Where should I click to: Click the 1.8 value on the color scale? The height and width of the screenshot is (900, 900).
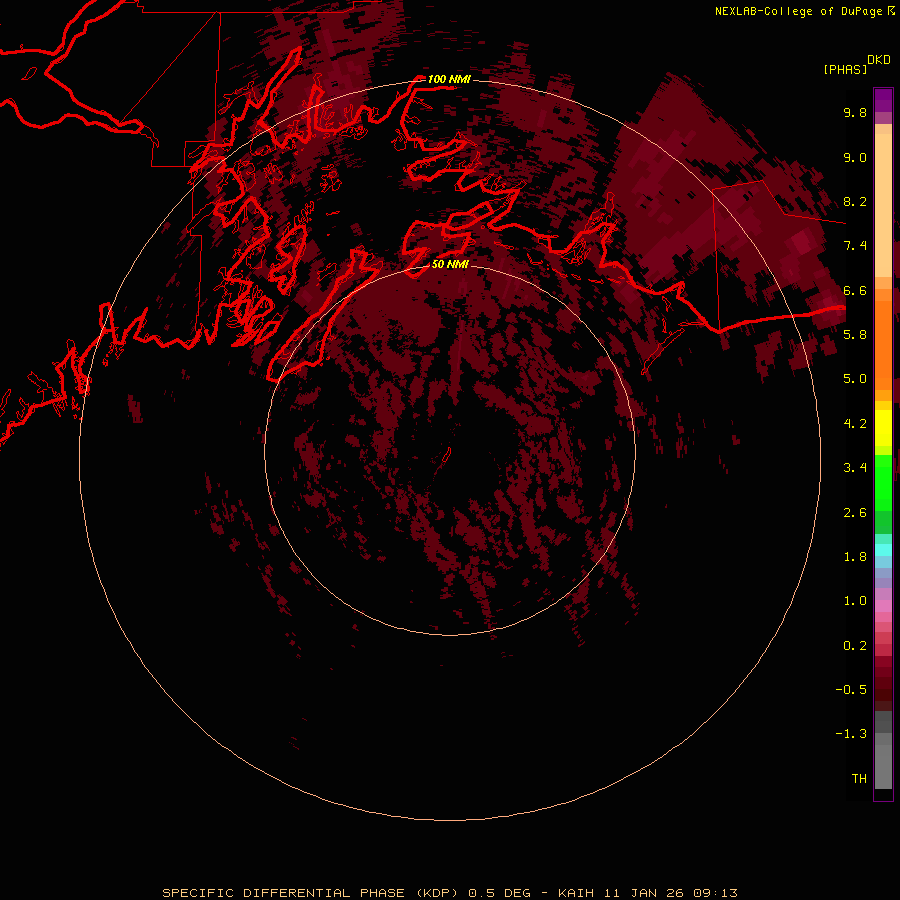point(855,557)
